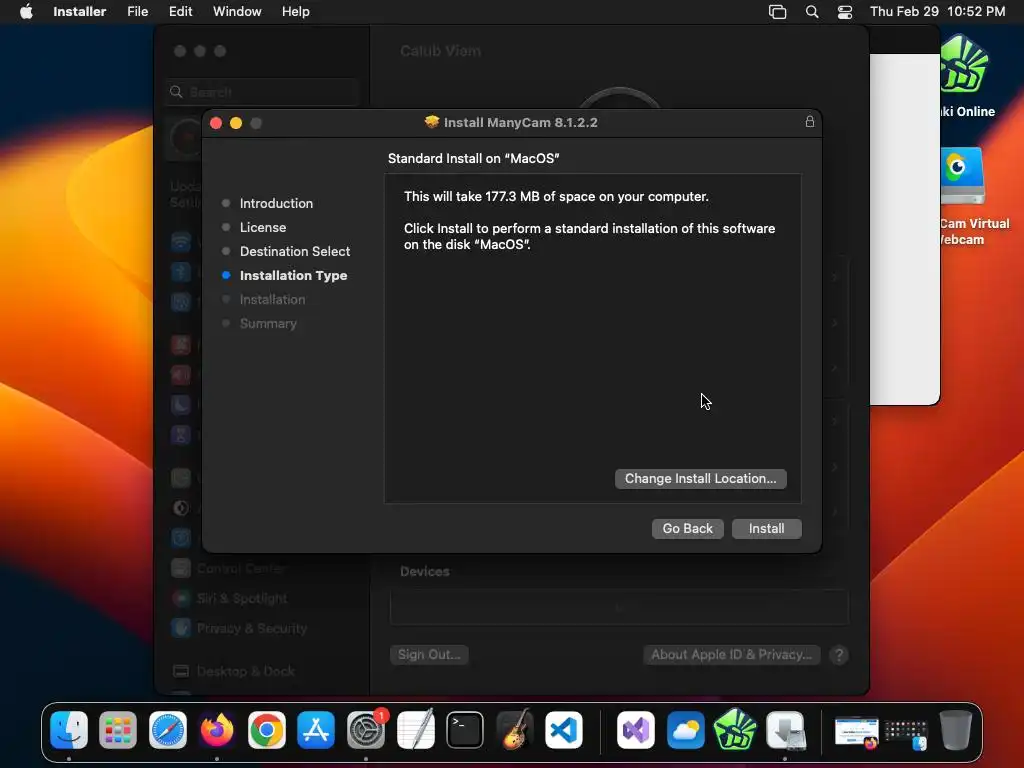Select the Installation Type step
The image size is (1024, 768).
tap(293, 276)
